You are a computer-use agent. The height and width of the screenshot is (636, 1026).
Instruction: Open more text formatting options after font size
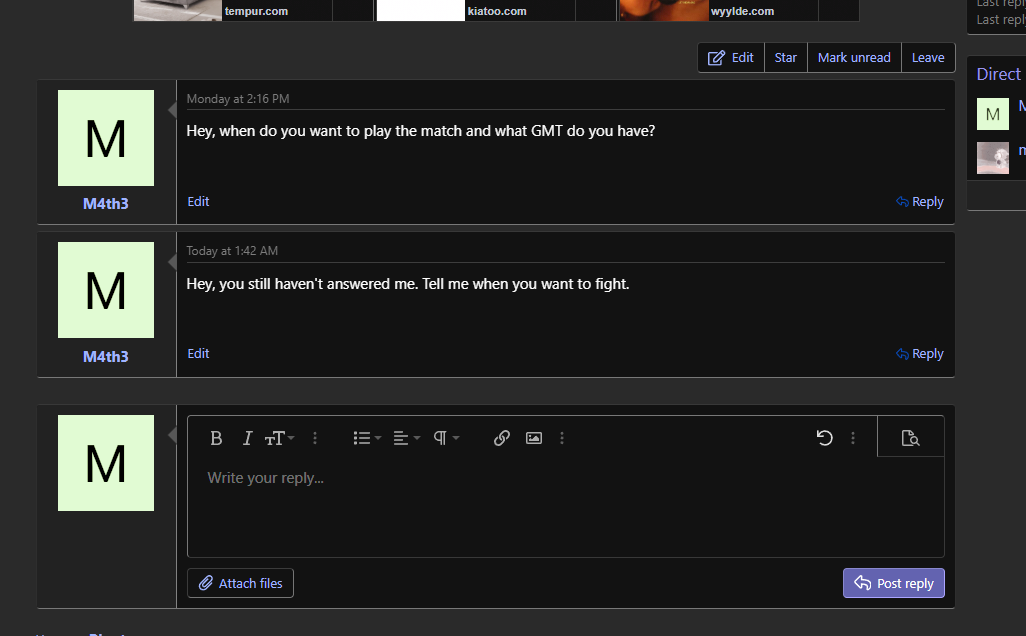pos(315,438)
